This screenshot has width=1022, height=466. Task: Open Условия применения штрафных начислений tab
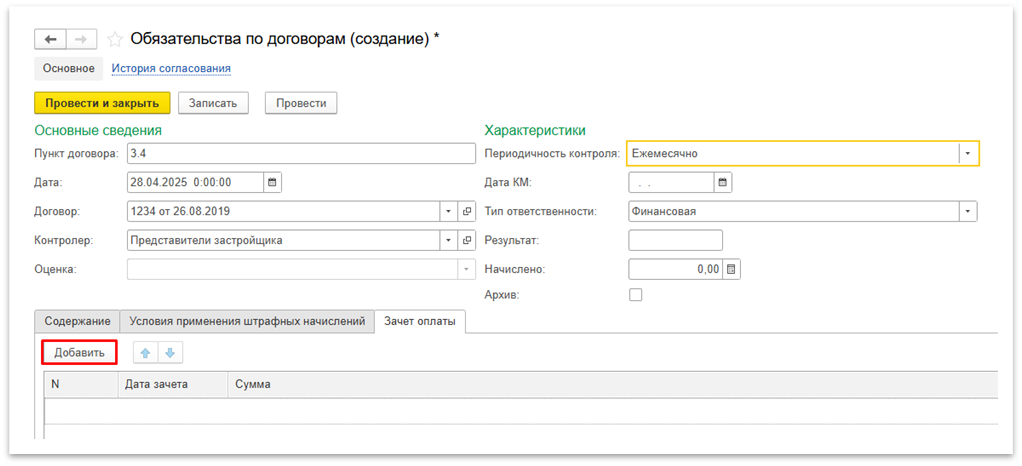[247, 321]
